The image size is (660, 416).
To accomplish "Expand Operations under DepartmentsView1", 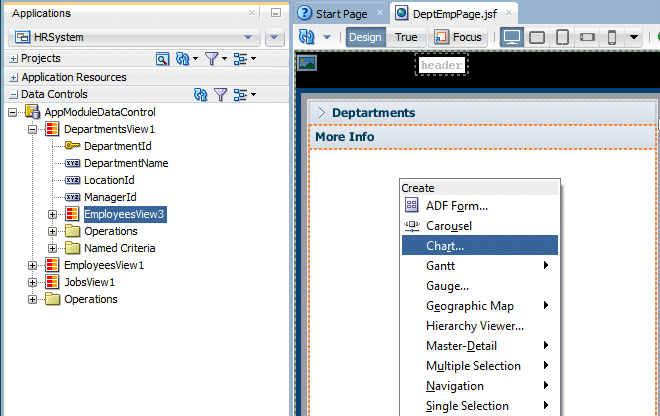I will tap(52, 231).
